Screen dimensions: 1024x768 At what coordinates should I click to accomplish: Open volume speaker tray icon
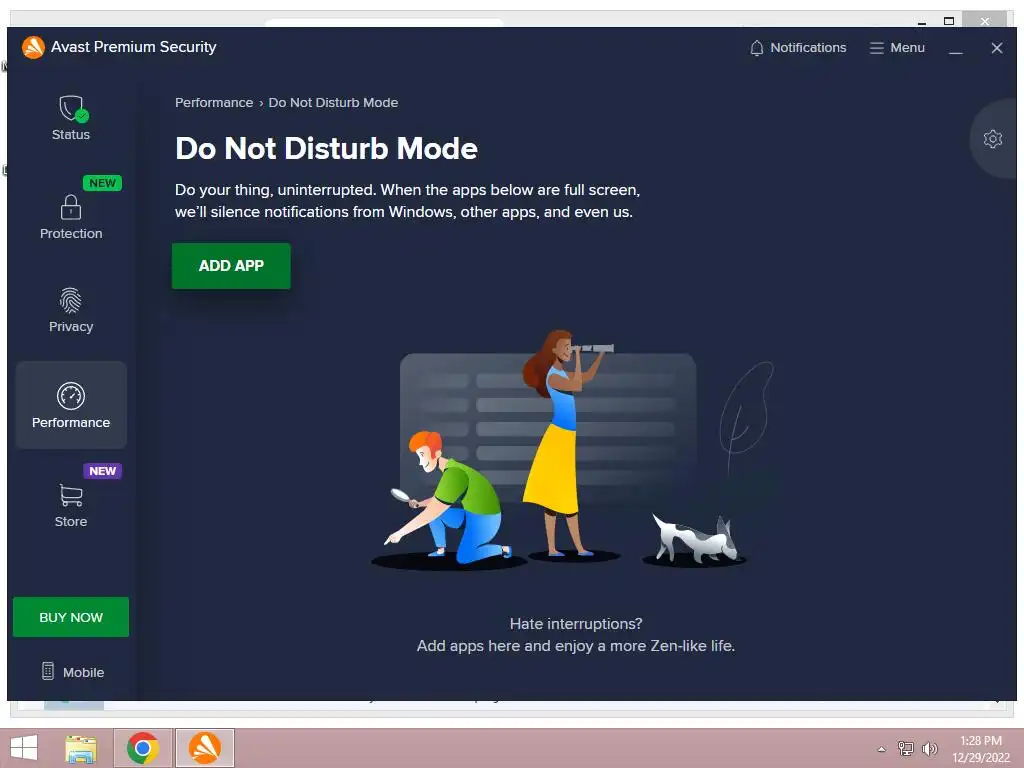point(929,748)
